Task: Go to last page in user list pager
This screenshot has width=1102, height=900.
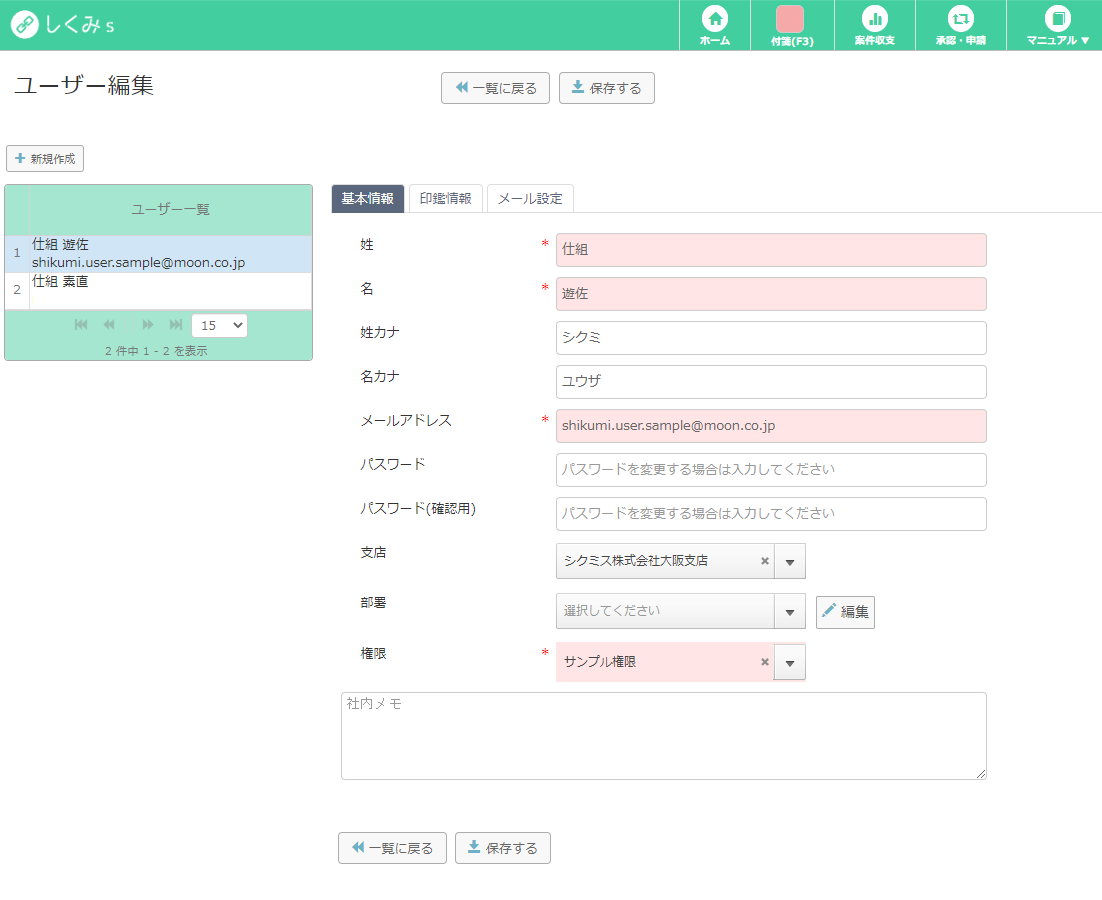Action: 176,325
